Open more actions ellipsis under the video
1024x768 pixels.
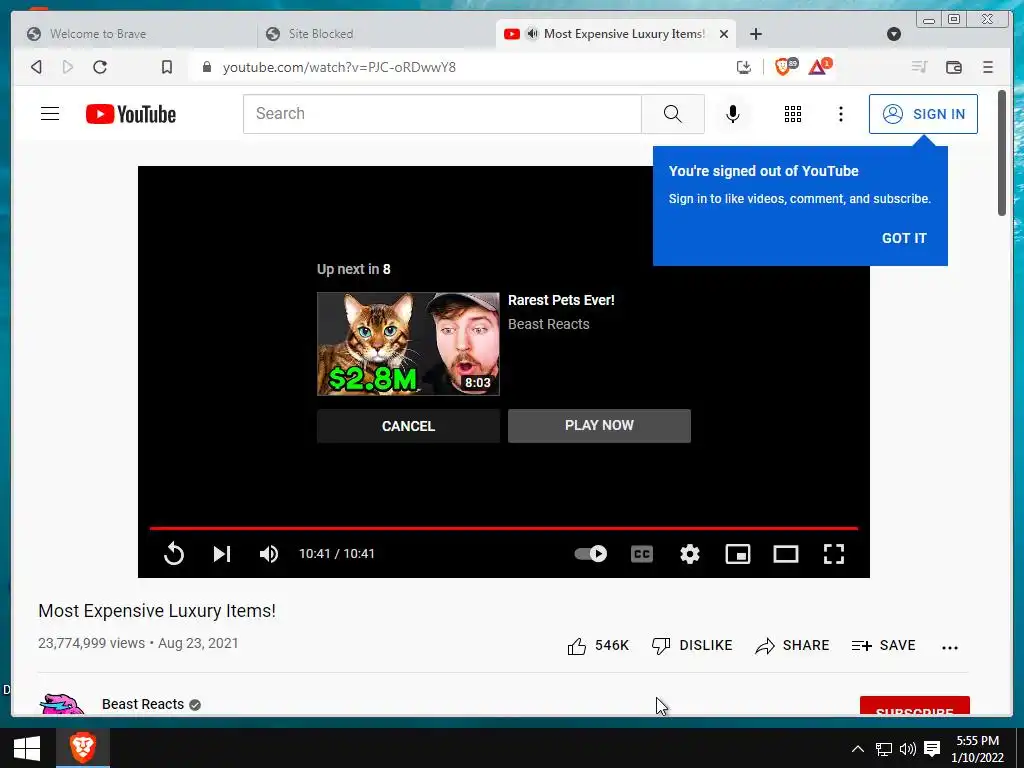coord(950,647)
